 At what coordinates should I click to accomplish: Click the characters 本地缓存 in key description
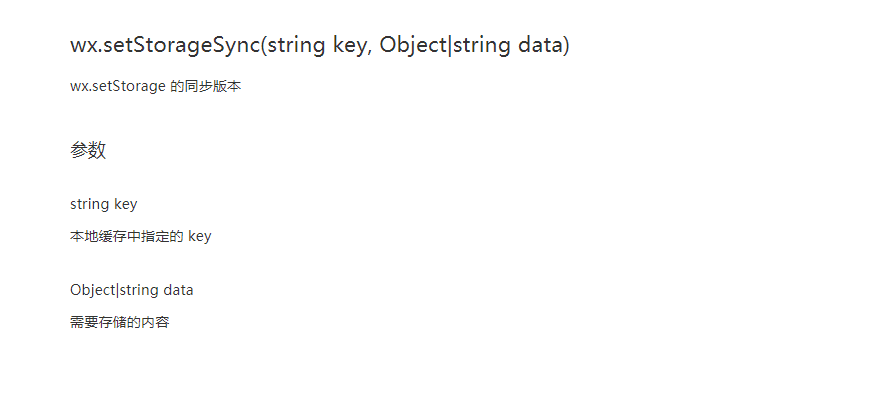tap(99, 236)
